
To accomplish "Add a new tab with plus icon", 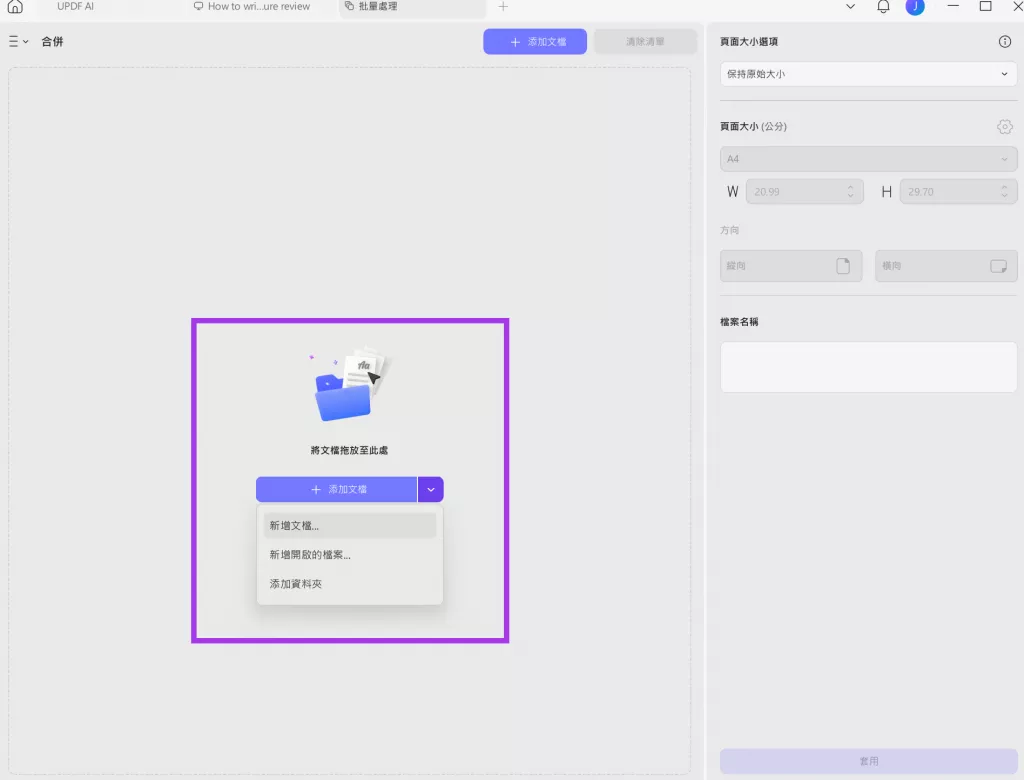I will click(x=503, y=7).
